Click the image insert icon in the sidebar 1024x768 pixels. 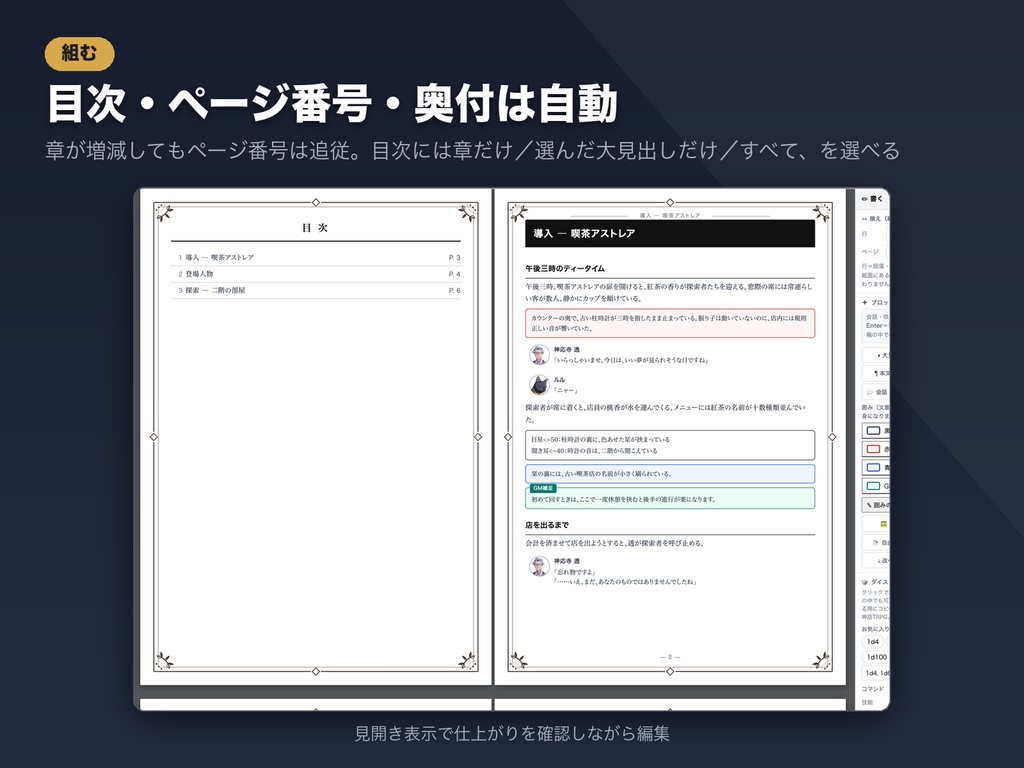click(x=883, y=524)
